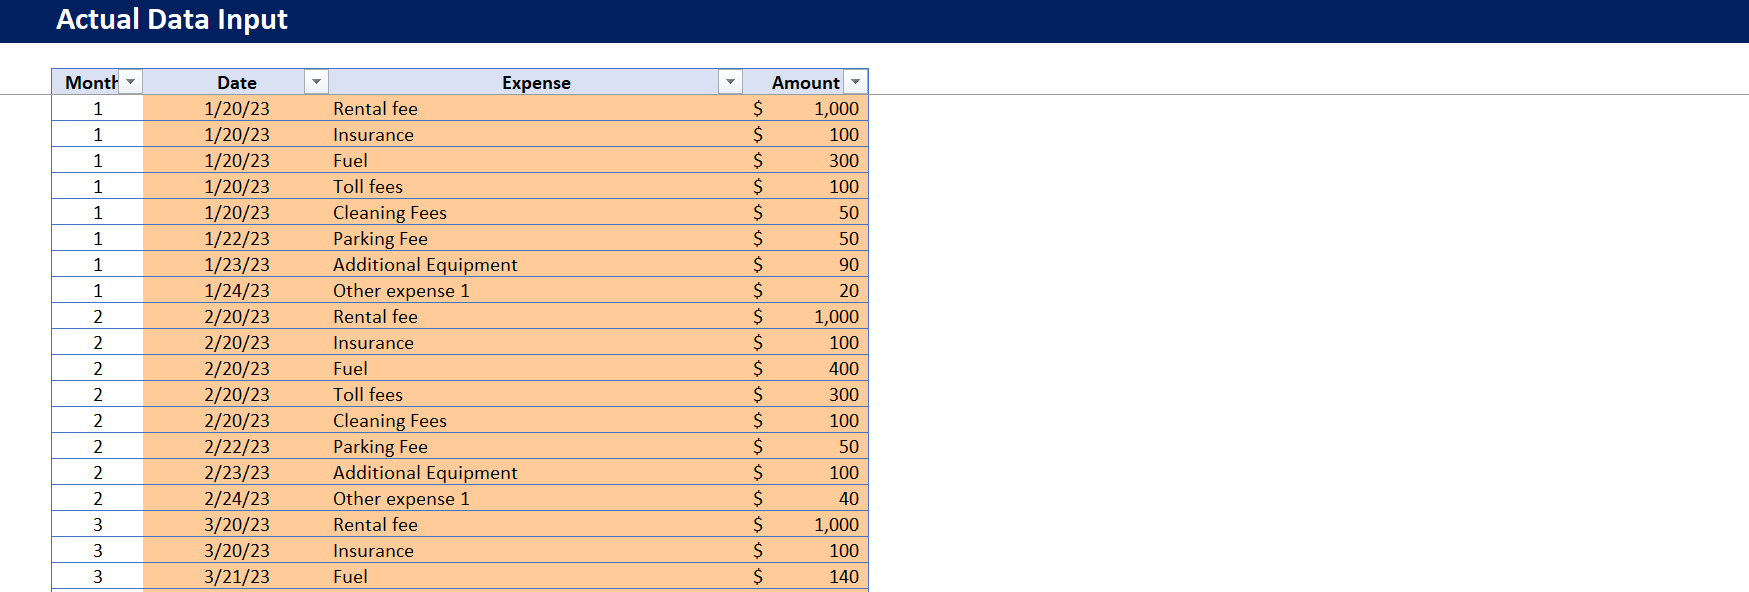
Task: Select the 1/20/23 Insurance expense cell
Action: coord(536,134)
